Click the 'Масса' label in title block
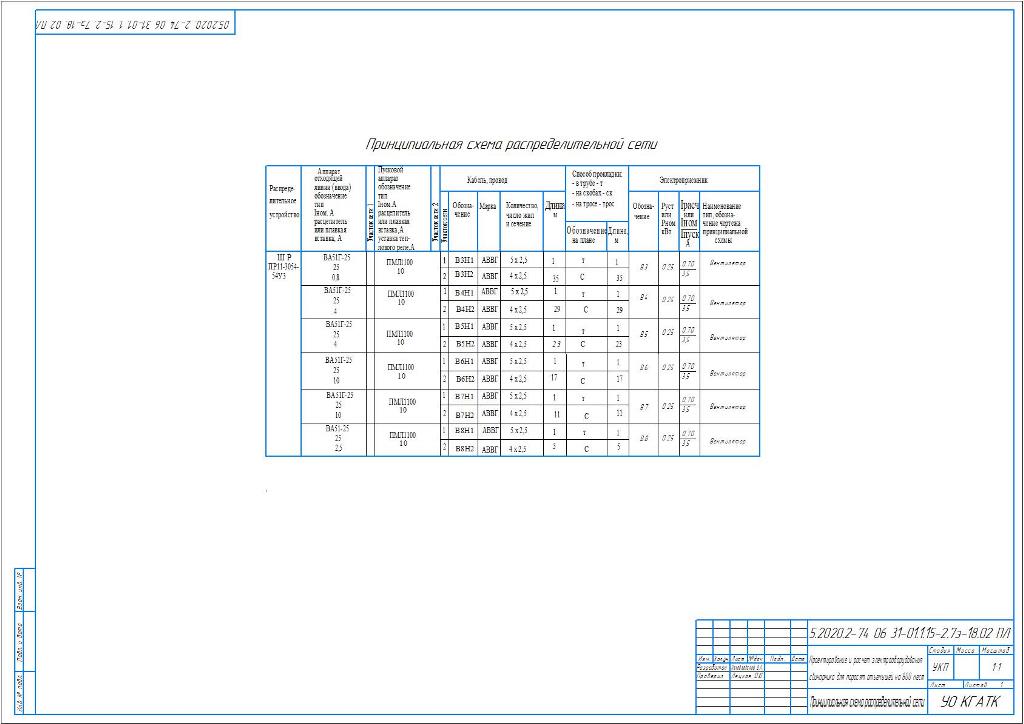 [x=965, y=651]
